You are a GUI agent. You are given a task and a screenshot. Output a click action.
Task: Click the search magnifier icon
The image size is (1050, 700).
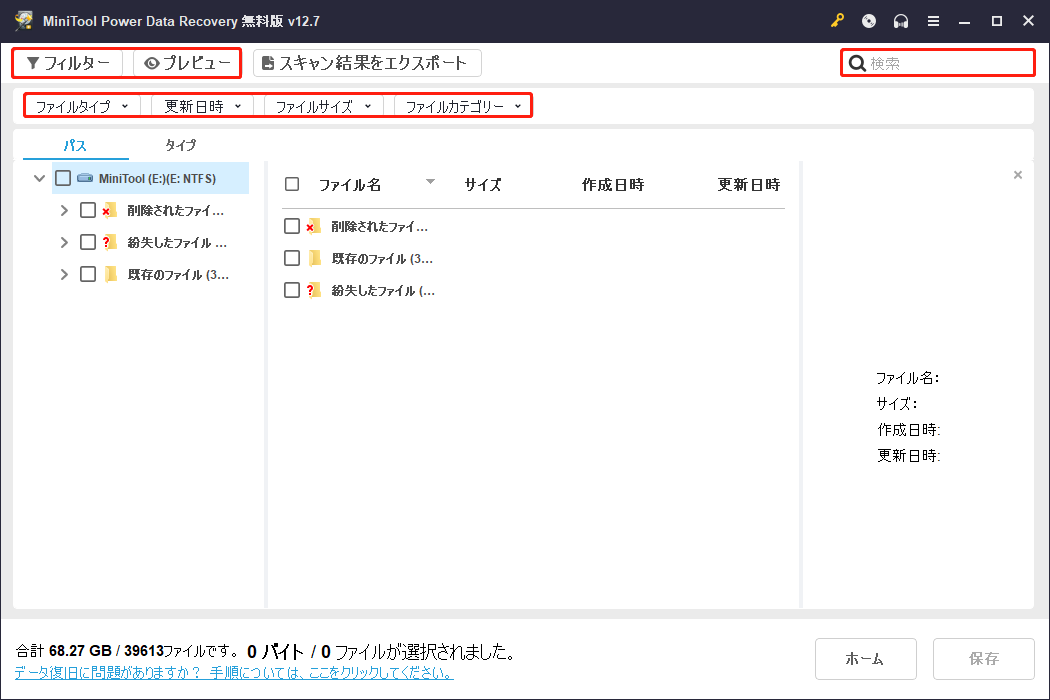[858, 62]
